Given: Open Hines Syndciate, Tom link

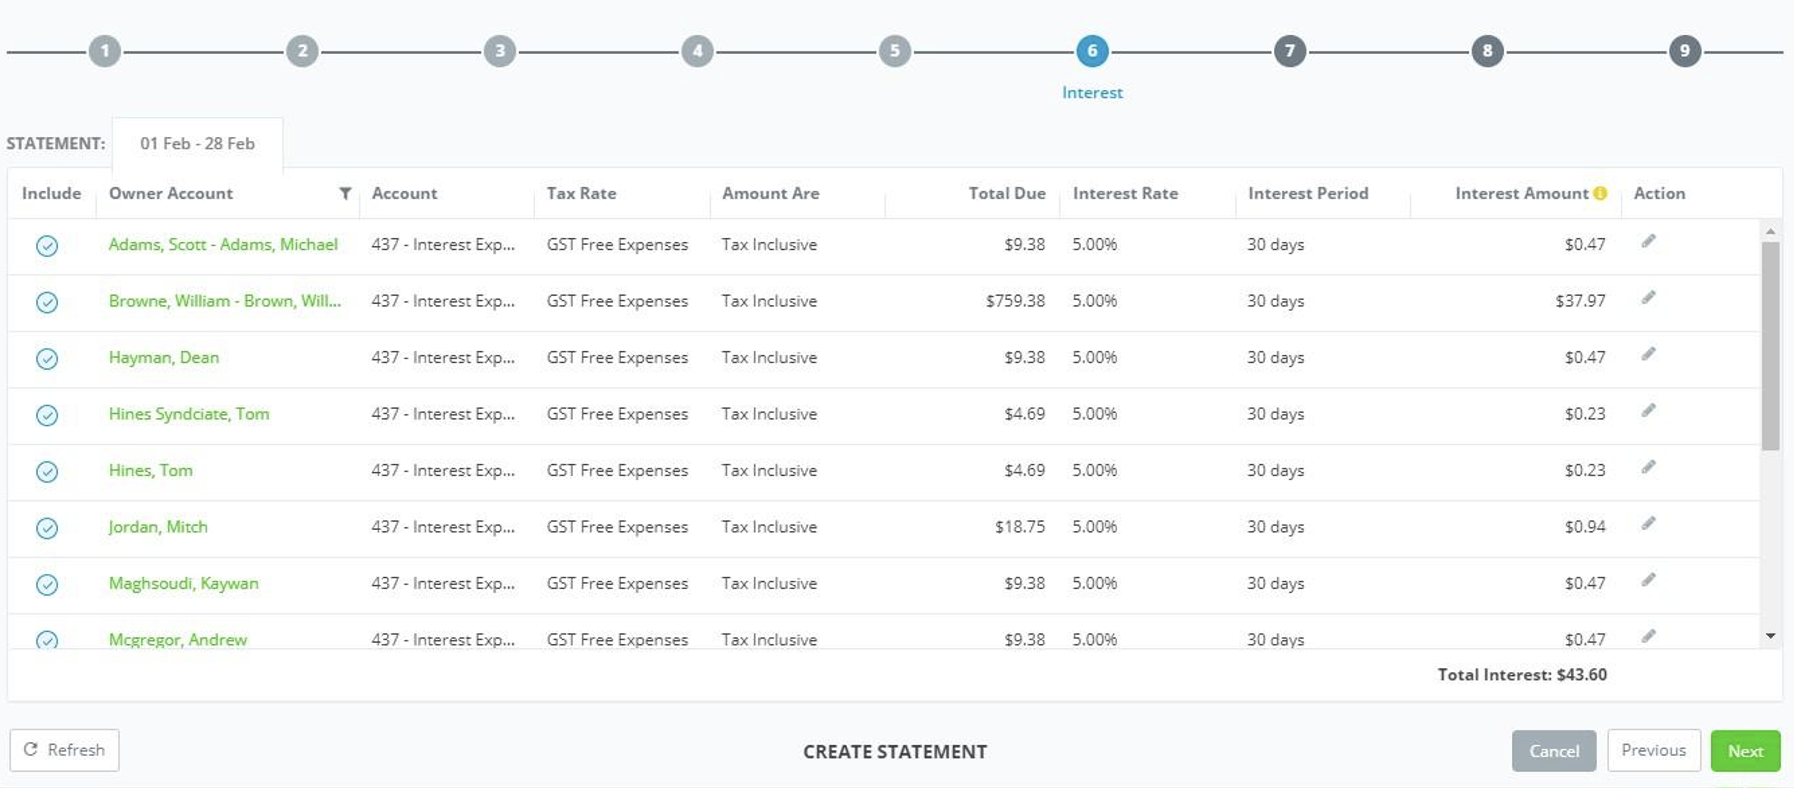Looking at the screenshot, I should [x=189, y=414].
